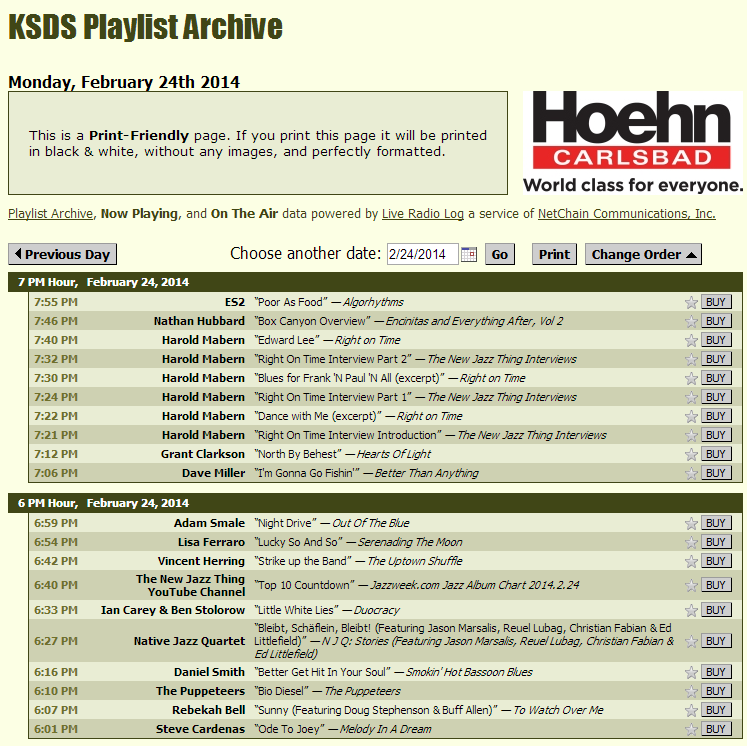Star the Little White Lies track
The width and height of the screenshot is (748, 746).
click(691, 611)
